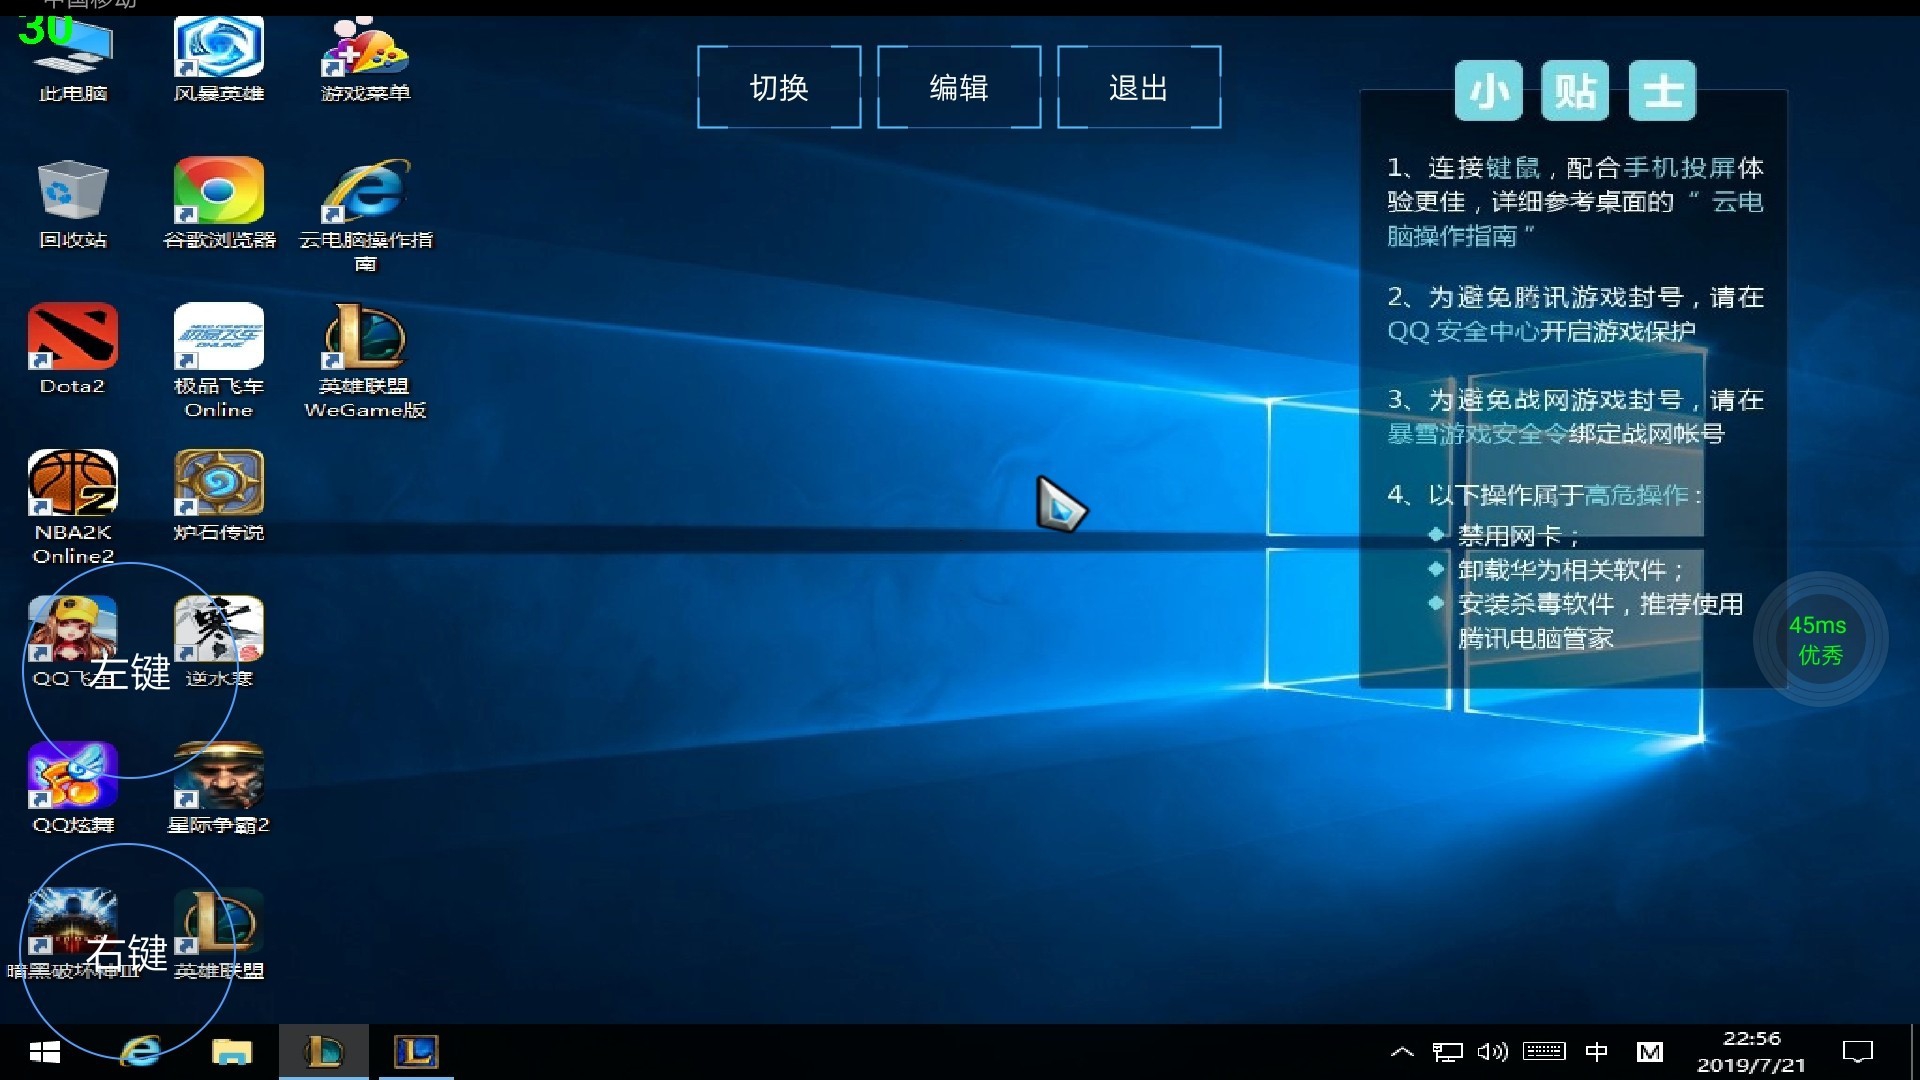Open the 45ms 优秀 latency indicator
The width and height of the screenshot is (1920, 1080).
click(1820, 639)
